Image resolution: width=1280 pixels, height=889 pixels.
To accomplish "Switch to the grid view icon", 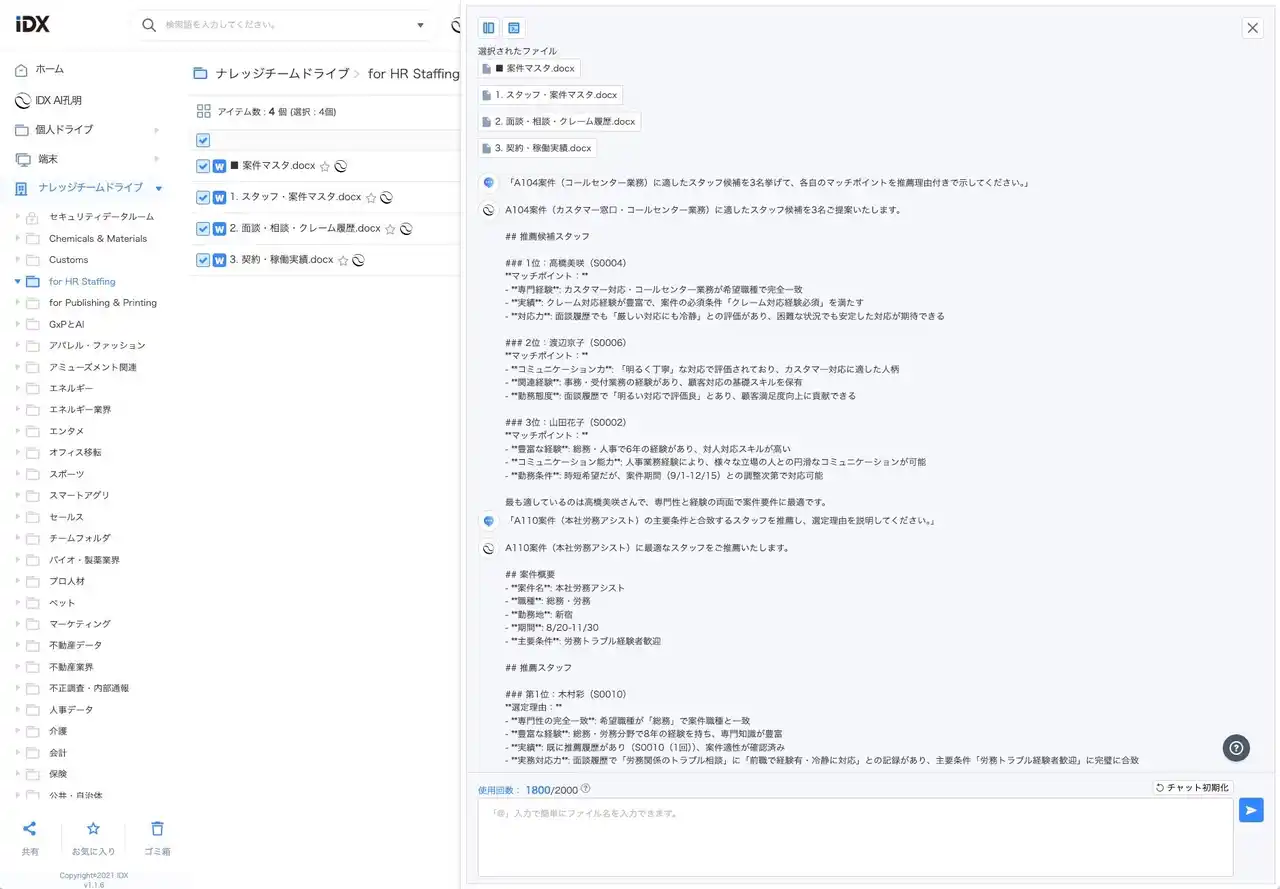I will (x=204, y=112).
